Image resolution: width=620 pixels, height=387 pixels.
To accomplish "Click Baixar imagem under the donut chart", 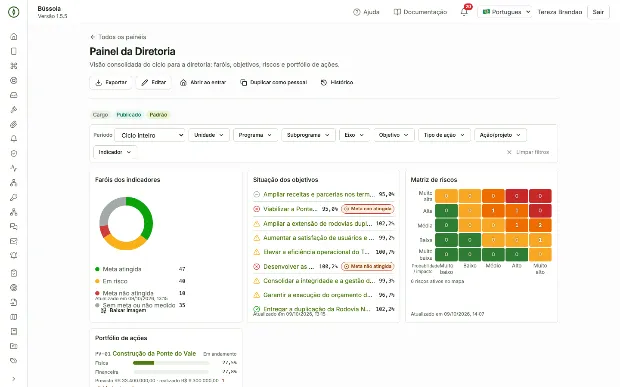I will (x=124, y=311).
